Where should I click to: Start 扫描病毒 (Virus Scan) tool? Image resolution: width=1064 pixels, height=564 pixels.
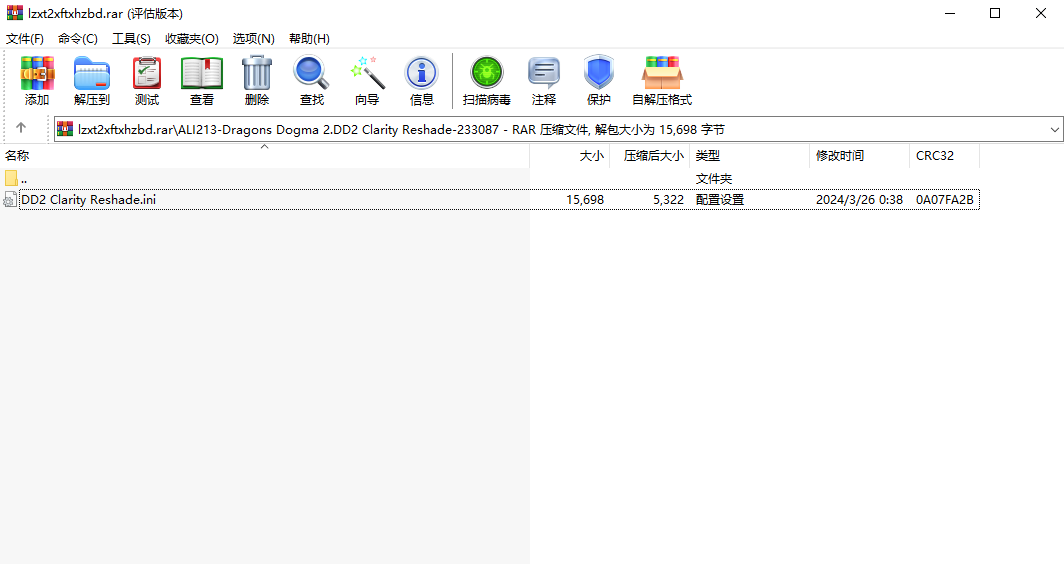coord(487,80)
